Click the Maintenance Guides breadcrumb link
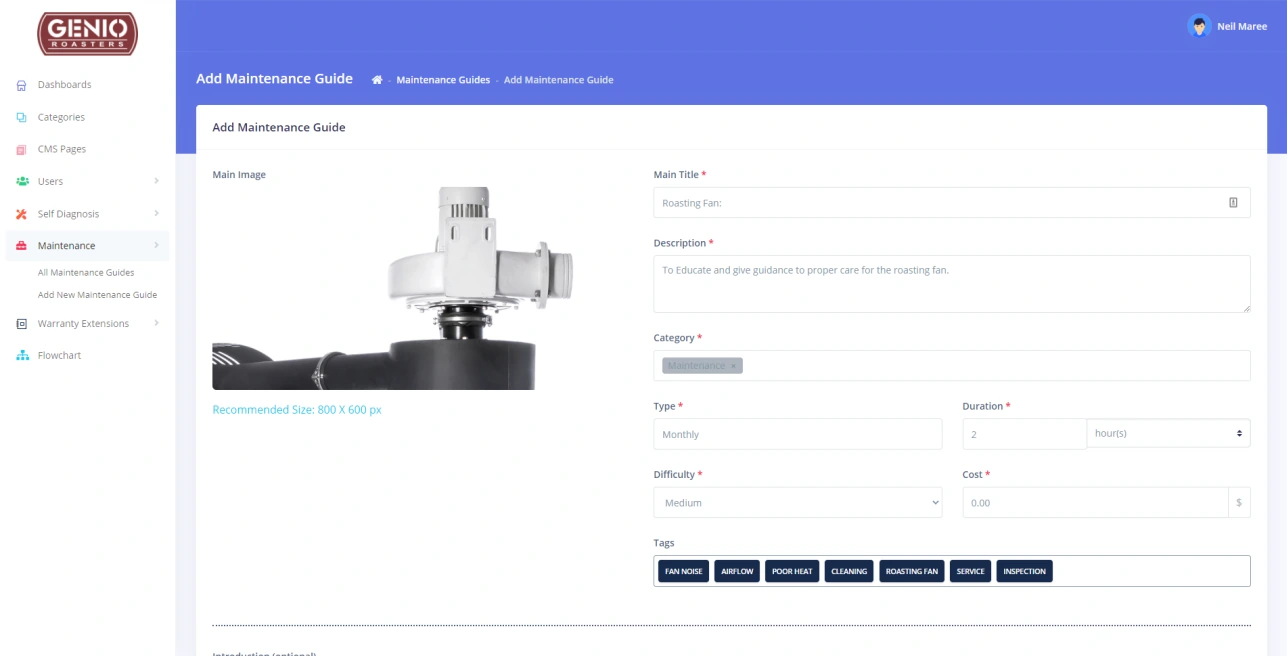This screenshot has width=1287, height=656. click(x=443, y=80)
